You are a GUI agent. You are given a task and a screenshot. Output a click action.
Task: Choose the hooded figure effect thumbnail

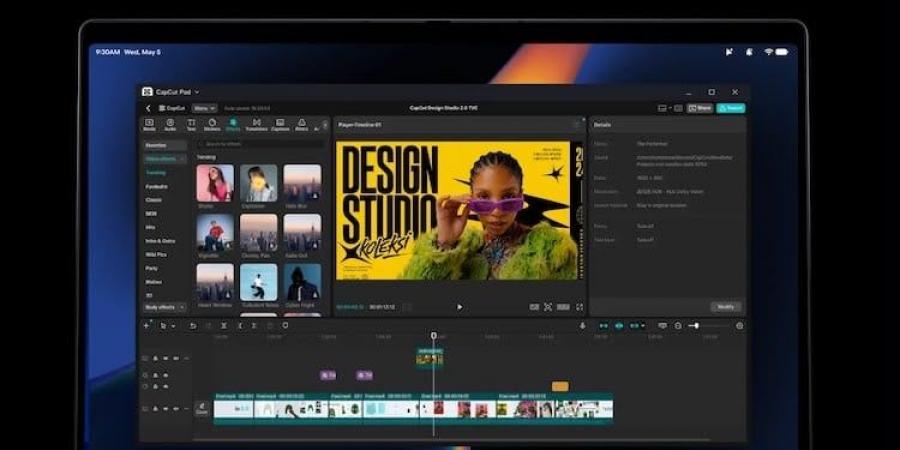302,282
